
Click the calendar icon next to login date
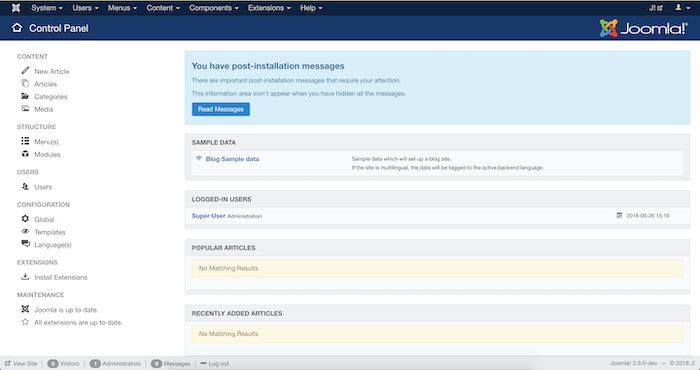click(x=619, y=215)
